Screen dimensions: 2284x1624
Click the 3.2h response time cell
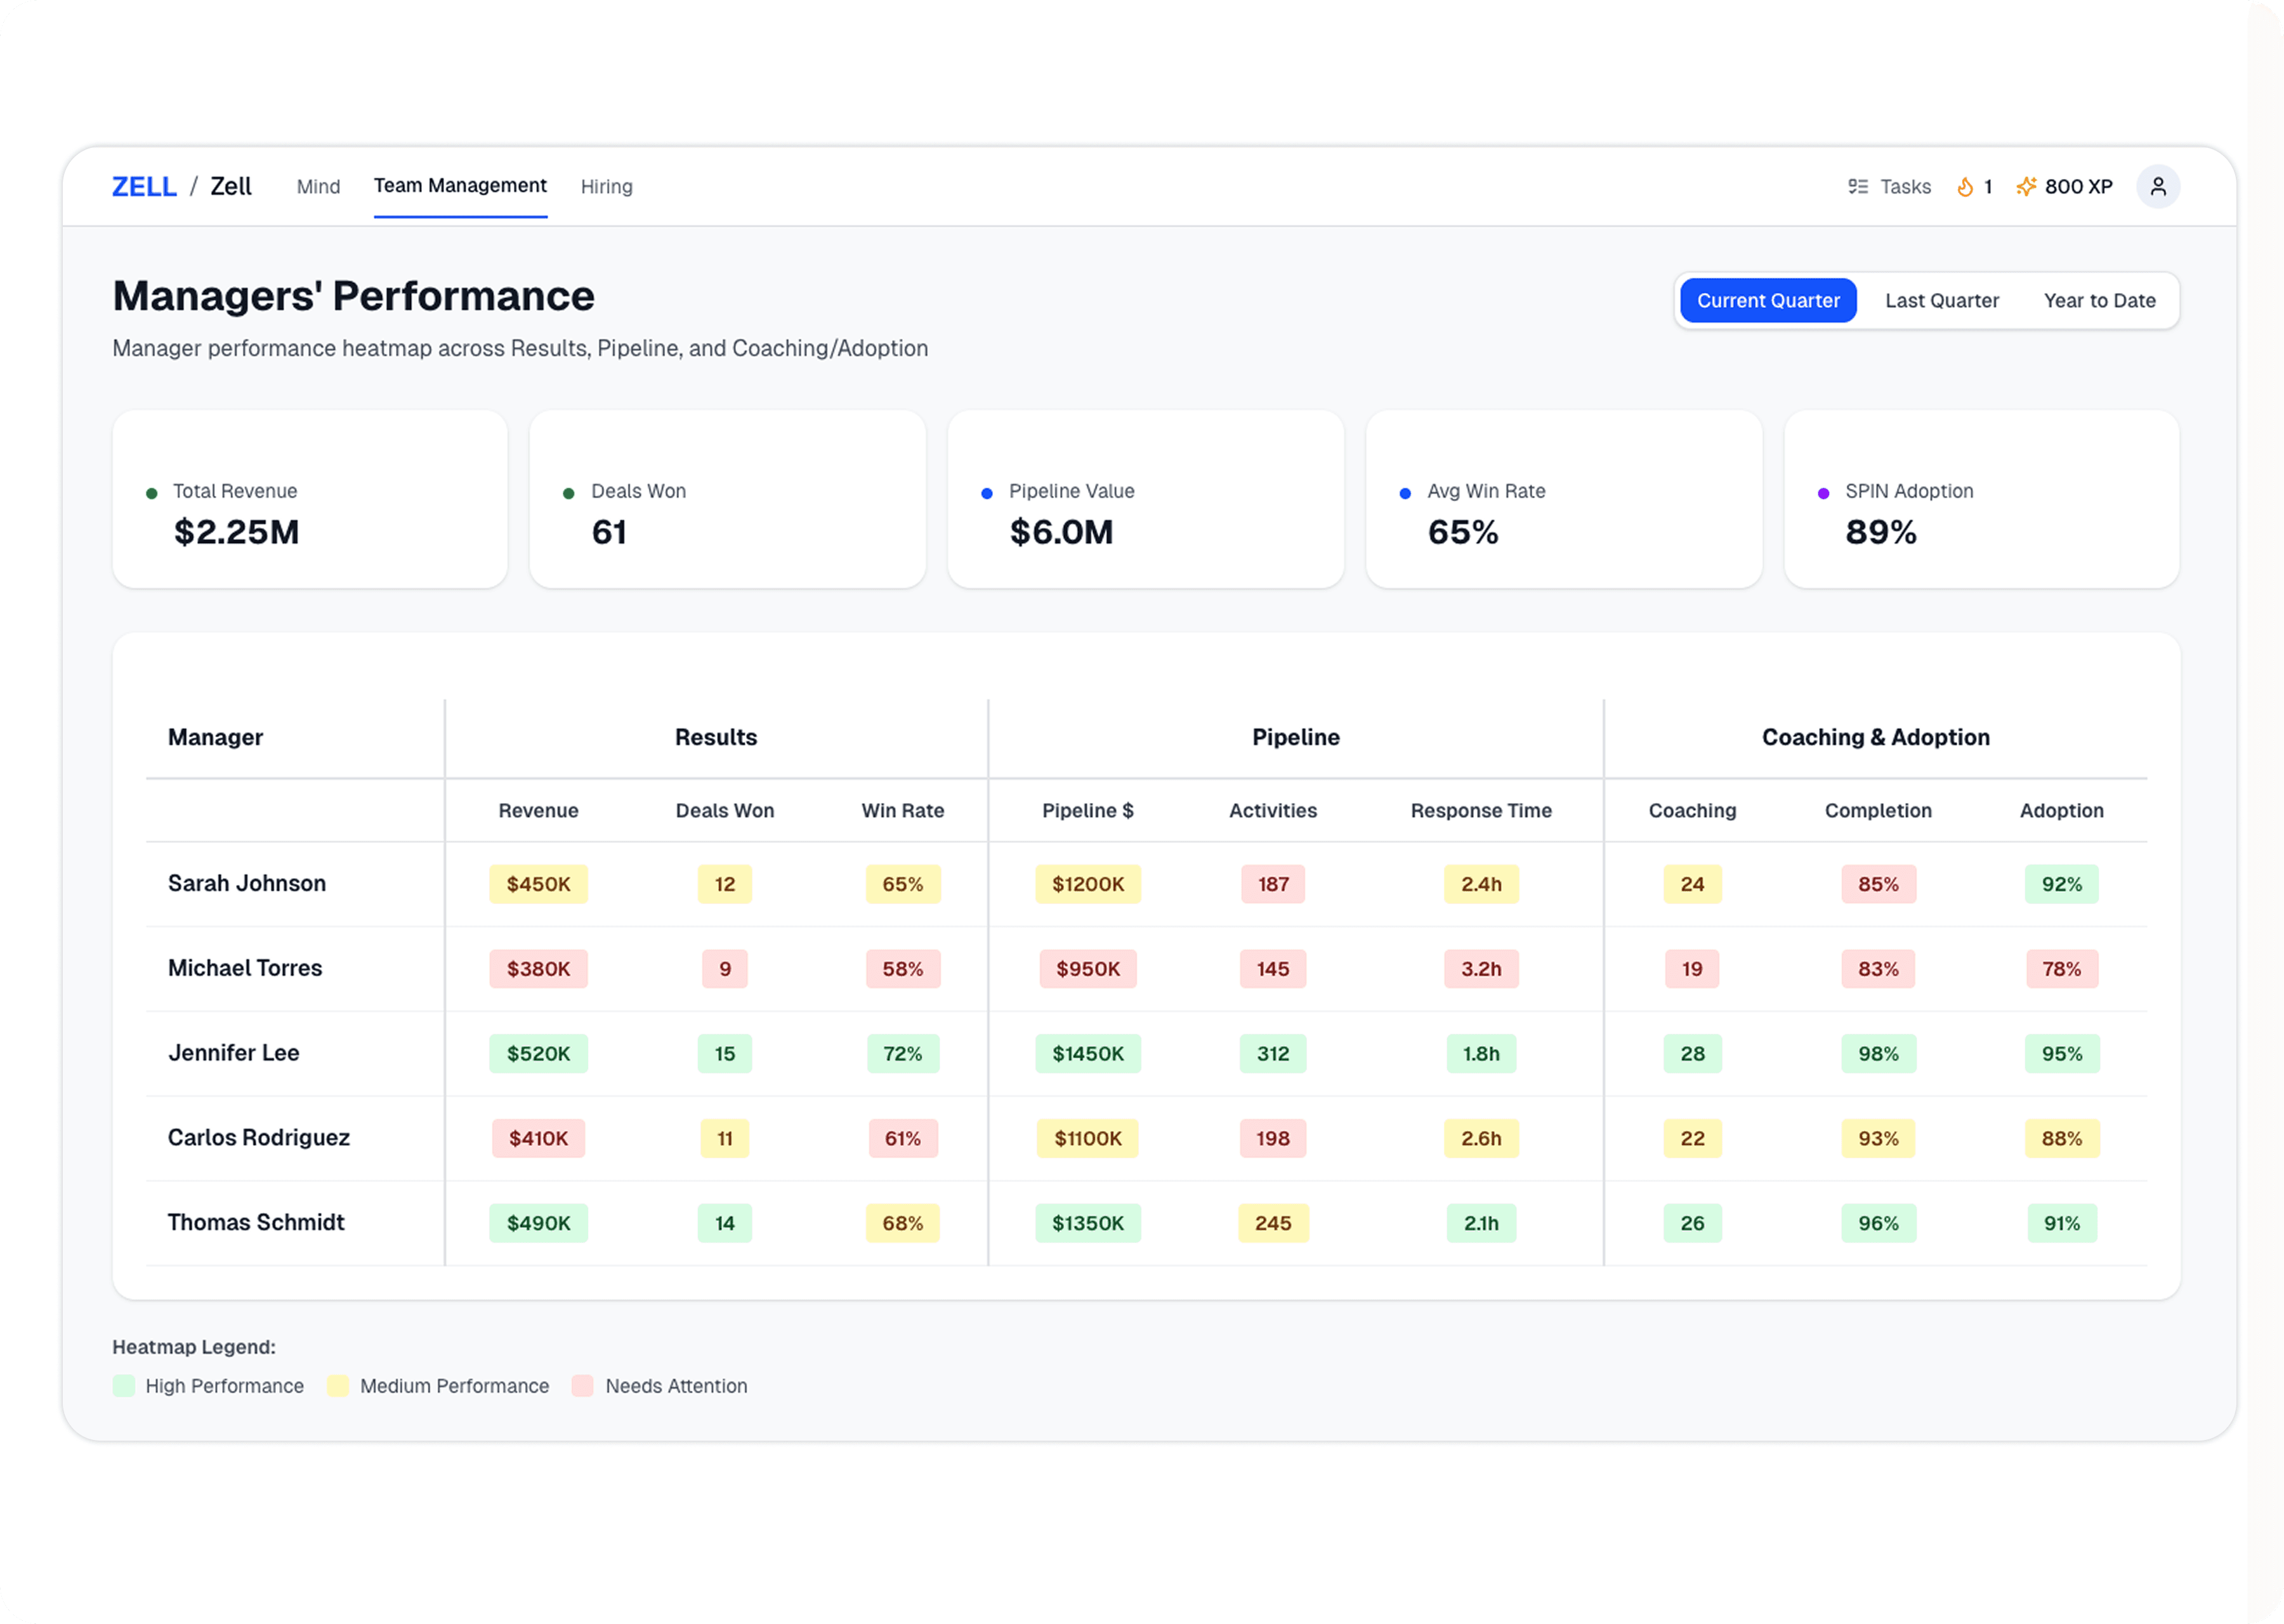1481,970
